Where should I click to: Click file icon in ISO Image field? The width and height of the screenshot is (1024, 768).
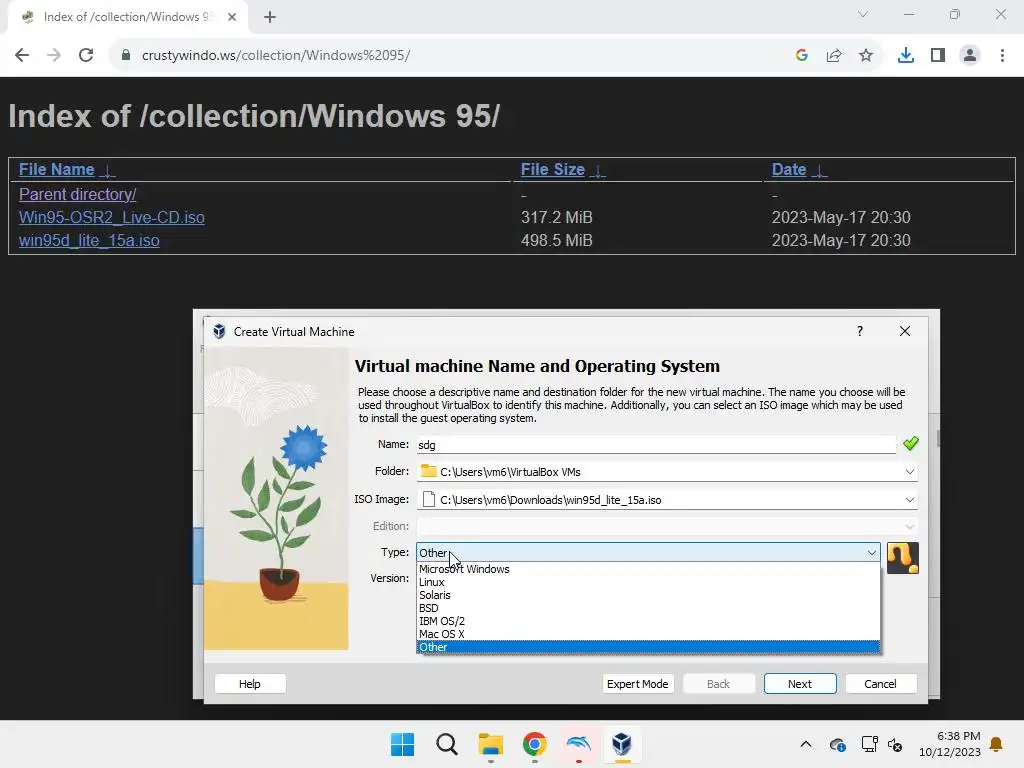[x=428, y=500]
